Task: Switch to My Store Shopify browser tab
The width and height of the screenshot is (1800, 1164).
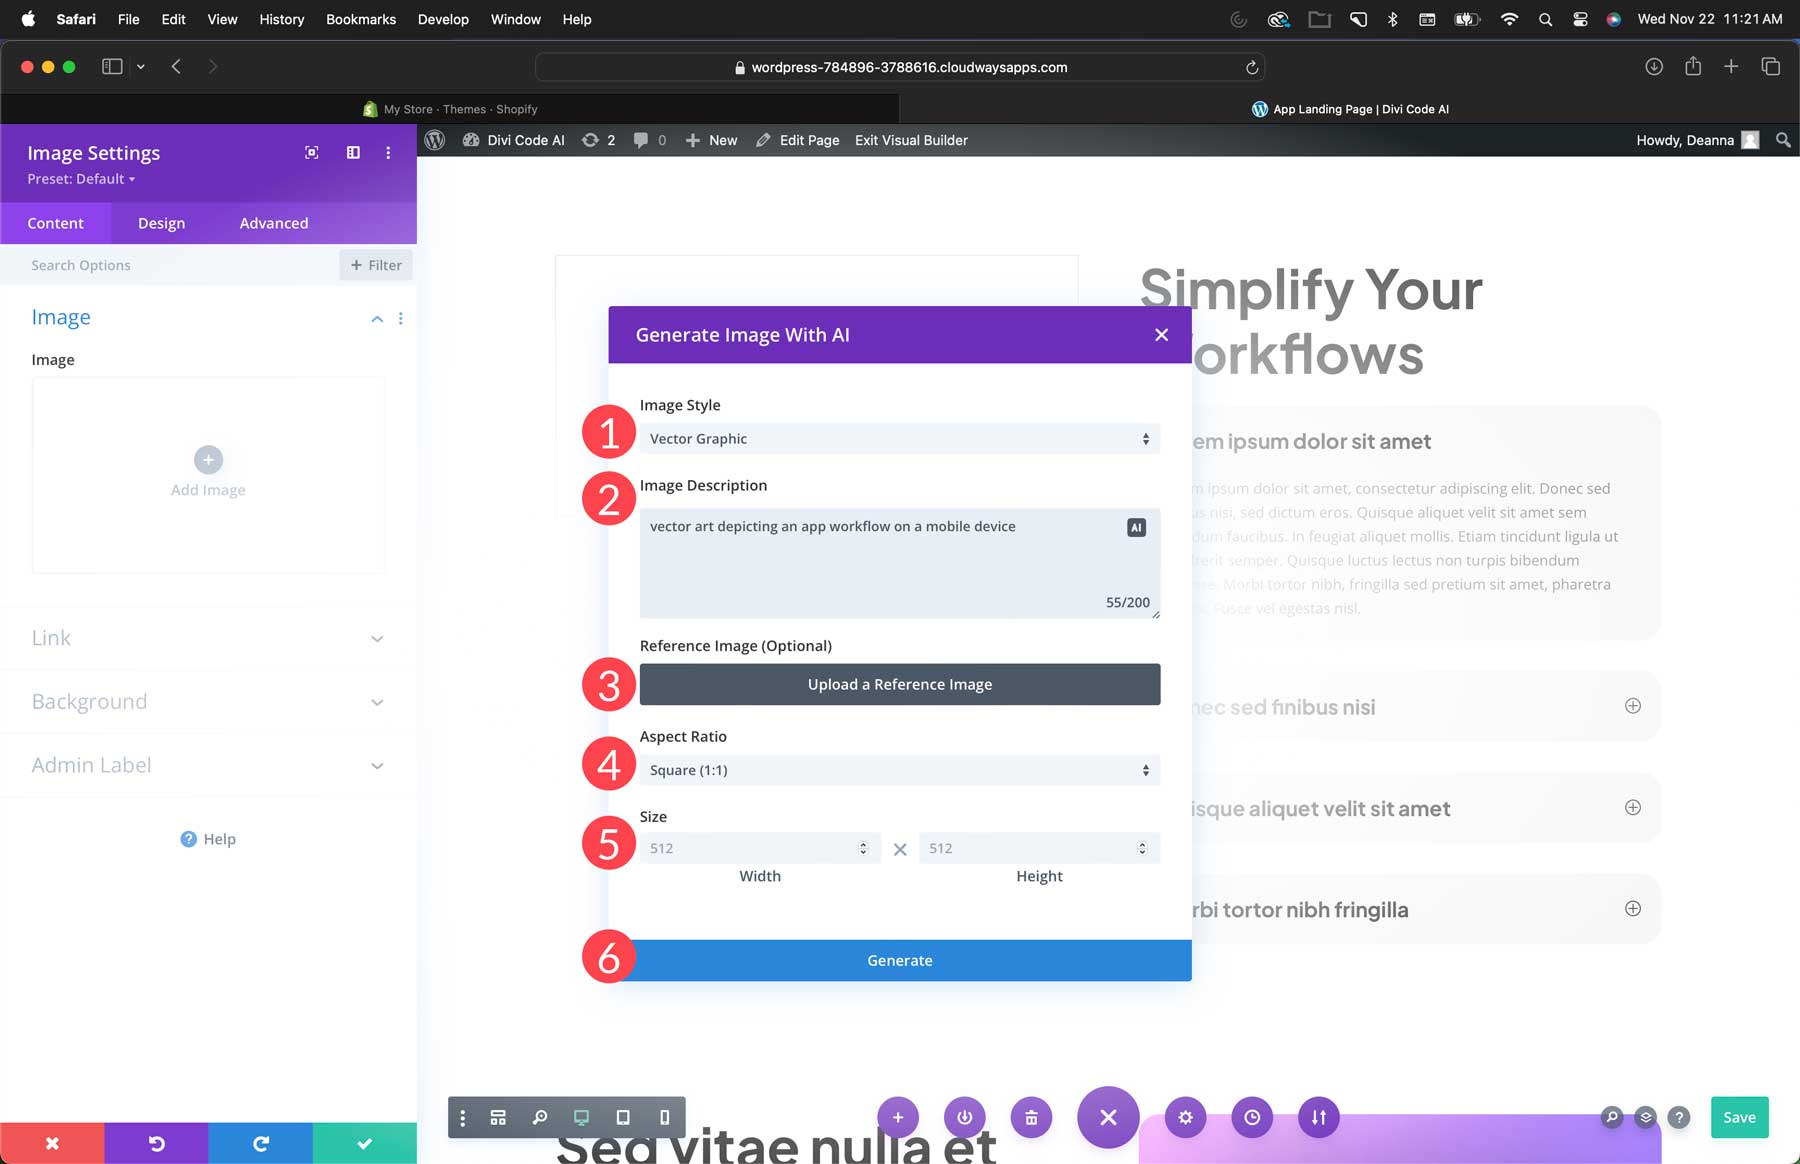Action: 450,109
